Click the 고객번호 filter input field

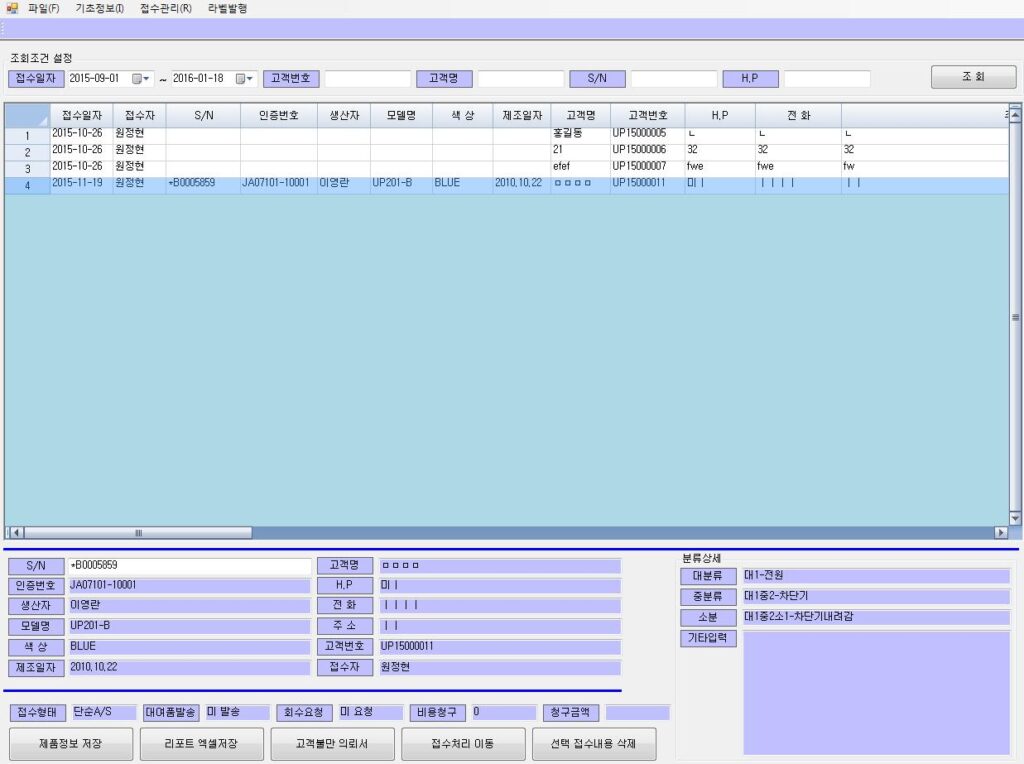click(x=367, y=79)
